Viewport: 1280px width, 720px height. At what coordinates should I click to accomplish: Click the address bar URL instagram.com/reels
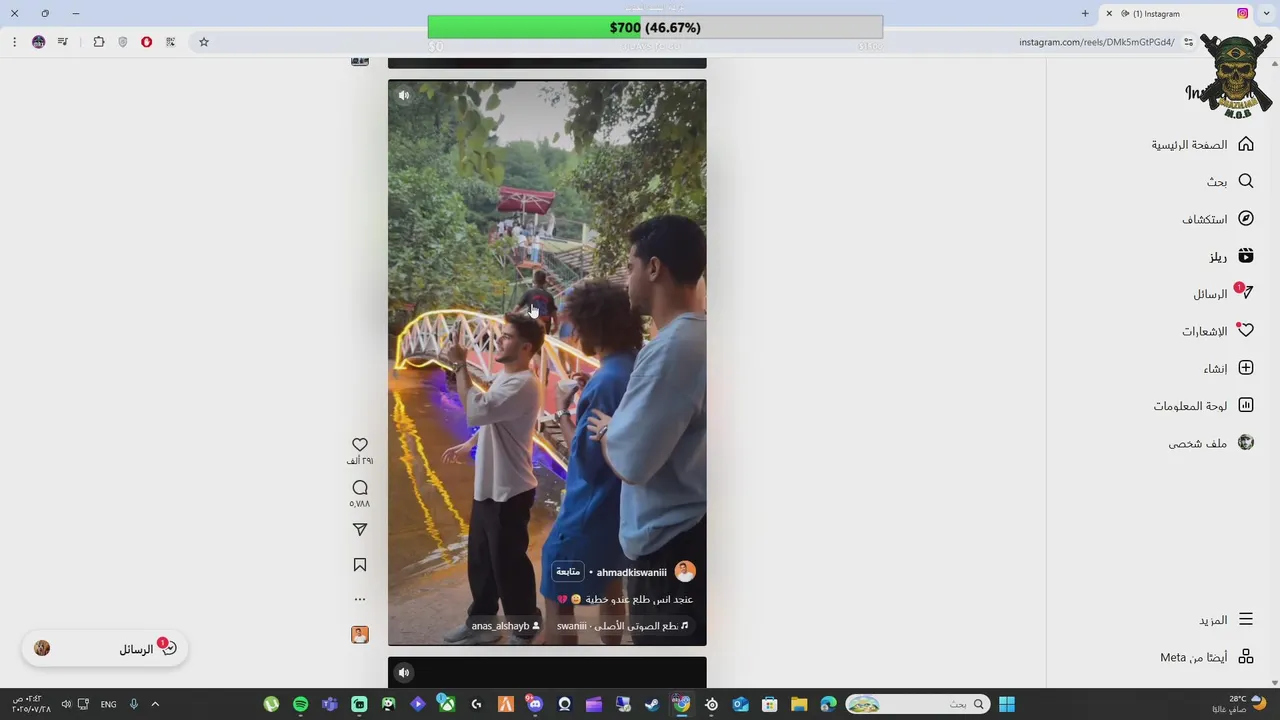pos(1097,42)
